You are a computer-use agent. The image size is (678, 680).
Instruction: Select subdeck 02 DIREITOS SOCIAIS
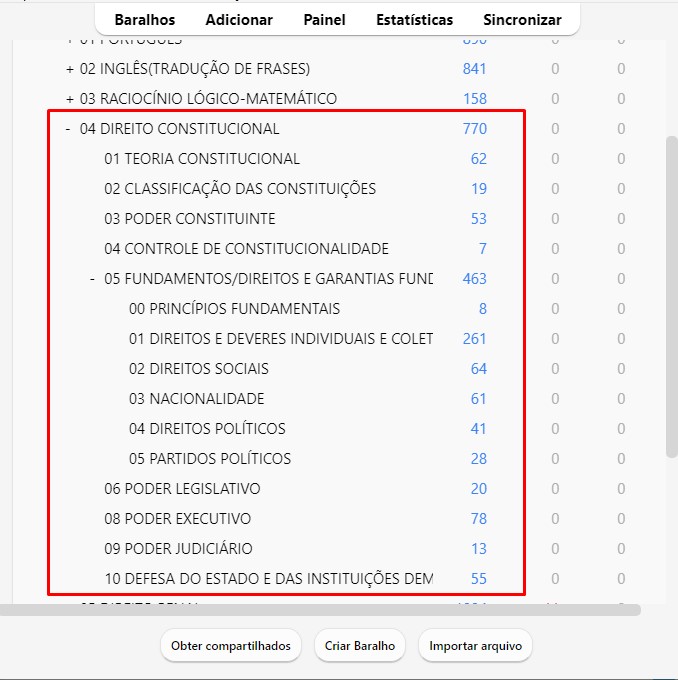[199, 369]
